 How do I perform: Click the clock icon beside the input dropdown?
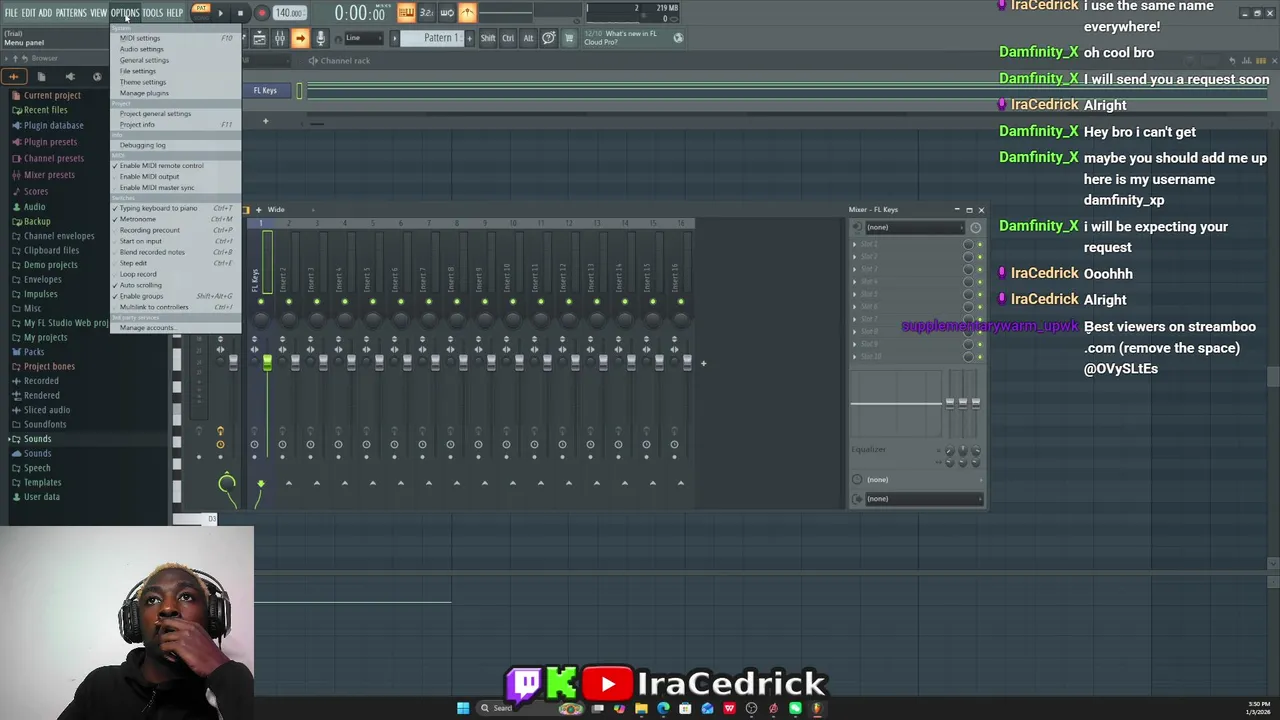tap(976, 228)
